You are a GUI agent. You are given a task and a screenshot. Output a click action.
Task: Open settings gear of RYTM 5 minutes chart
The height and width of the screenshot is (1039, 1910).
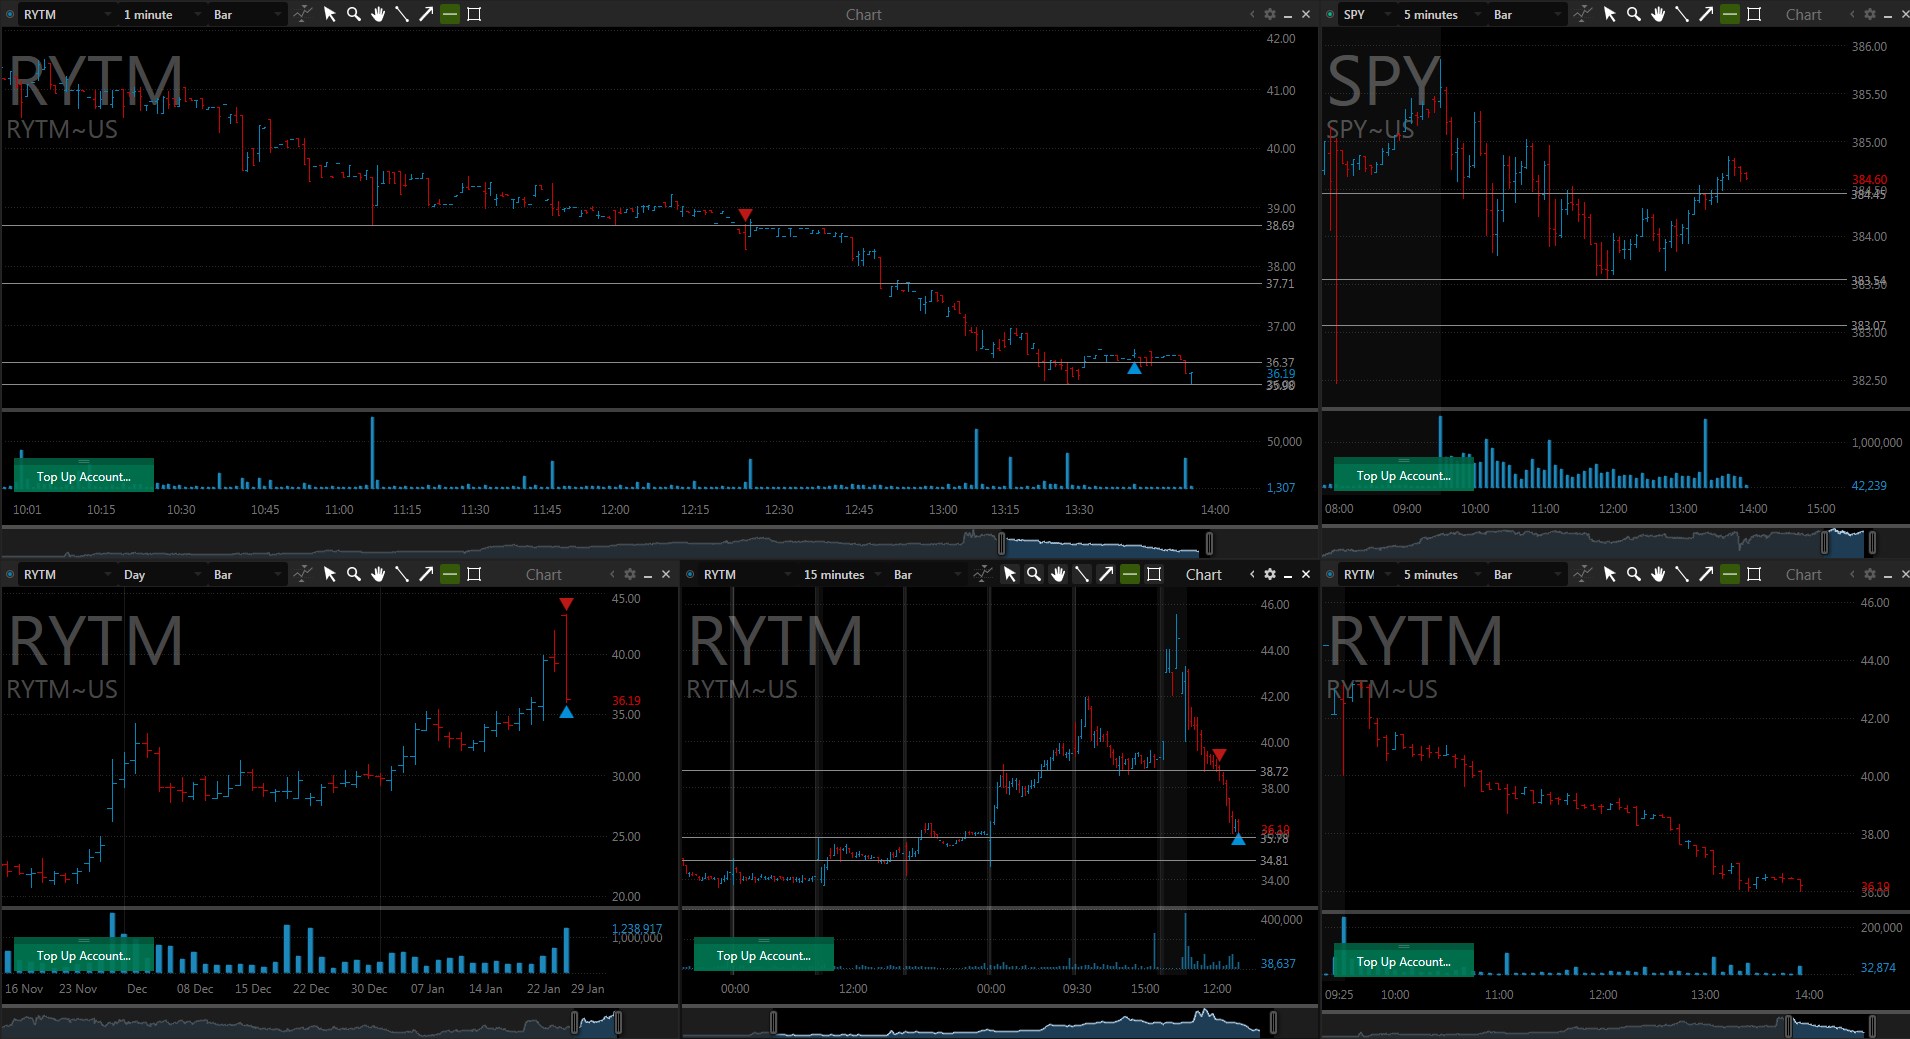pyautogui.click(x=1870, y=574)
